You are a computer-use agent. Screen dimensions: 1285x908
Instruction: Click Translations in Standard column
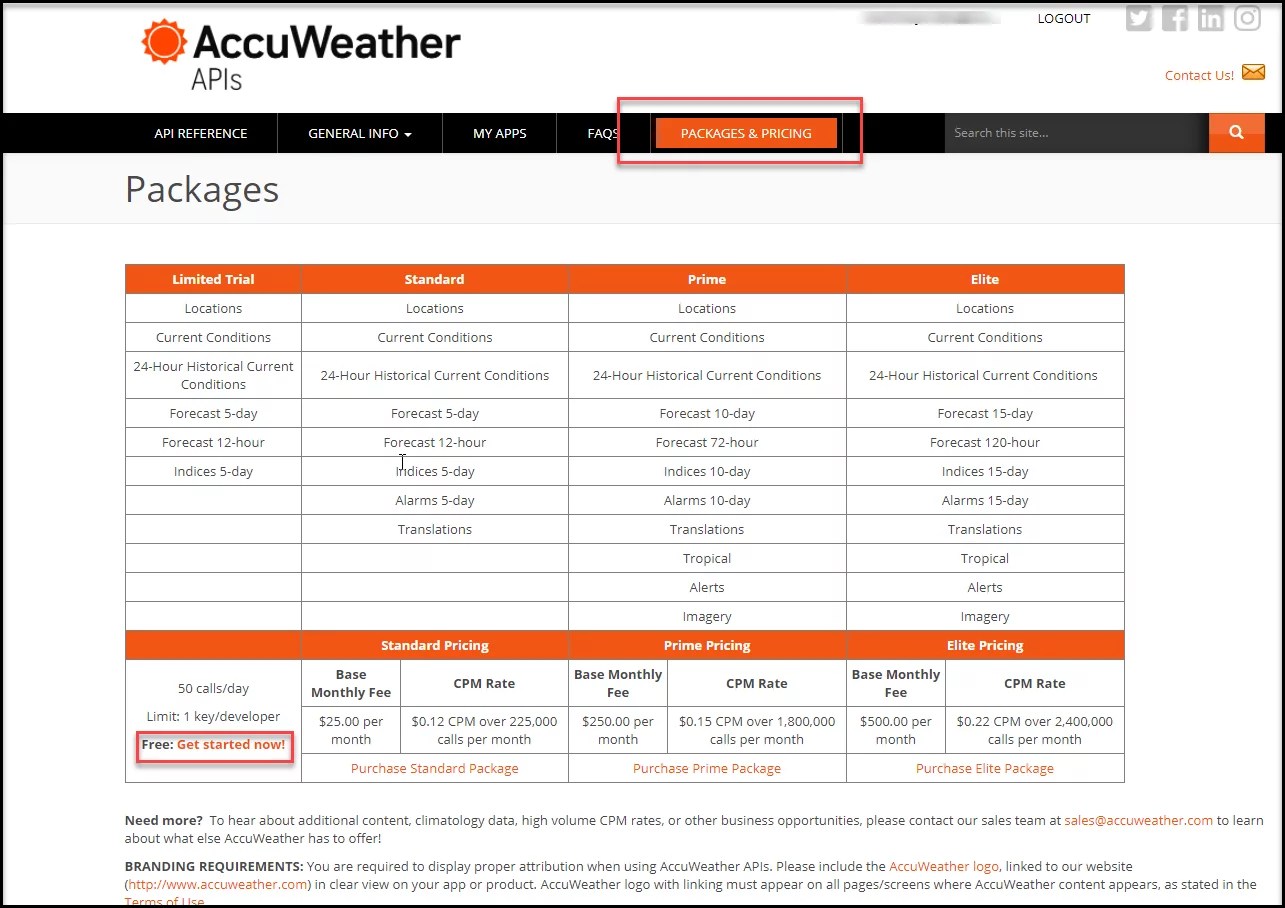coord(435,529)
